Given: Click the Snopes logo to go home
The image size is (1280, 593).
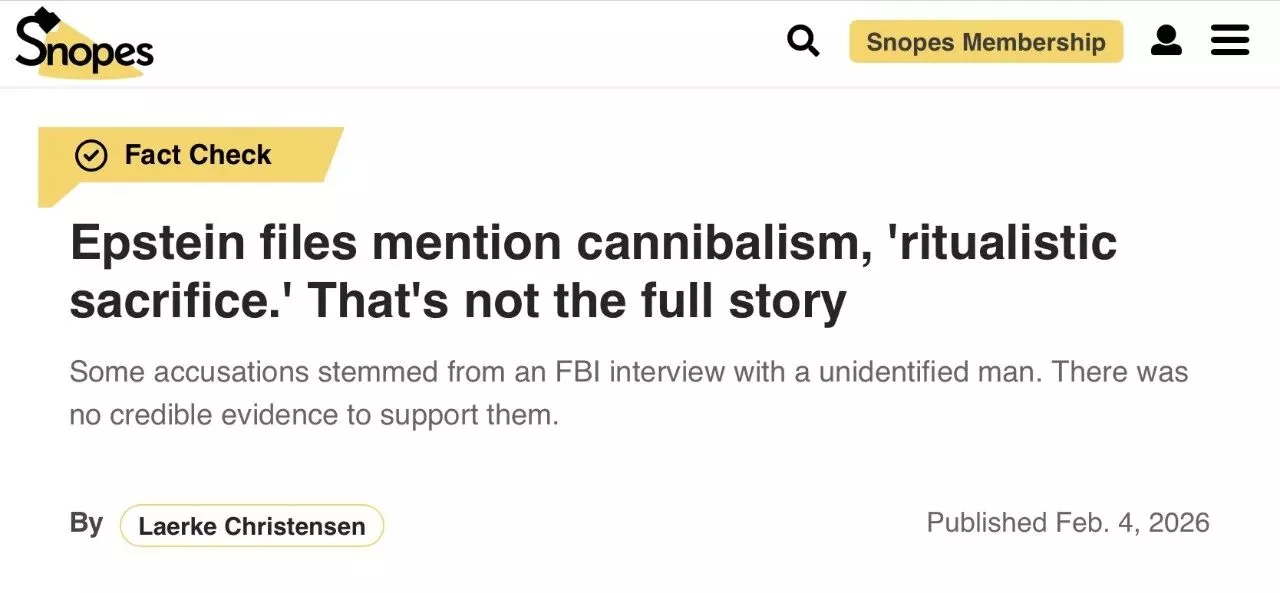Looking at the screenshot, I should (84, 45).
